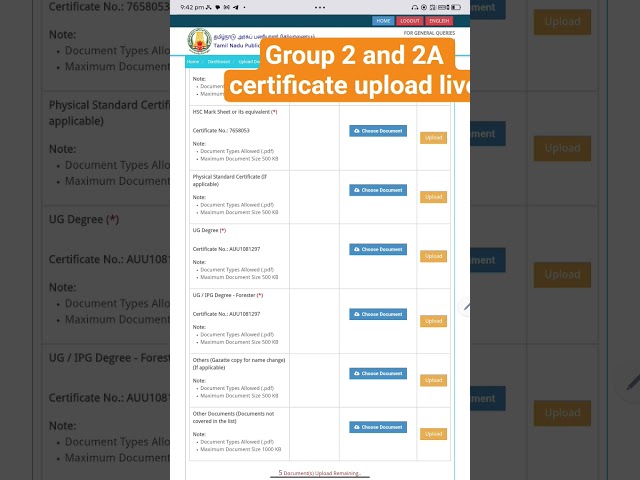
Task: Select 'Physical Standard Certificate (If applicable)' label
Action: tap(229, 180)
